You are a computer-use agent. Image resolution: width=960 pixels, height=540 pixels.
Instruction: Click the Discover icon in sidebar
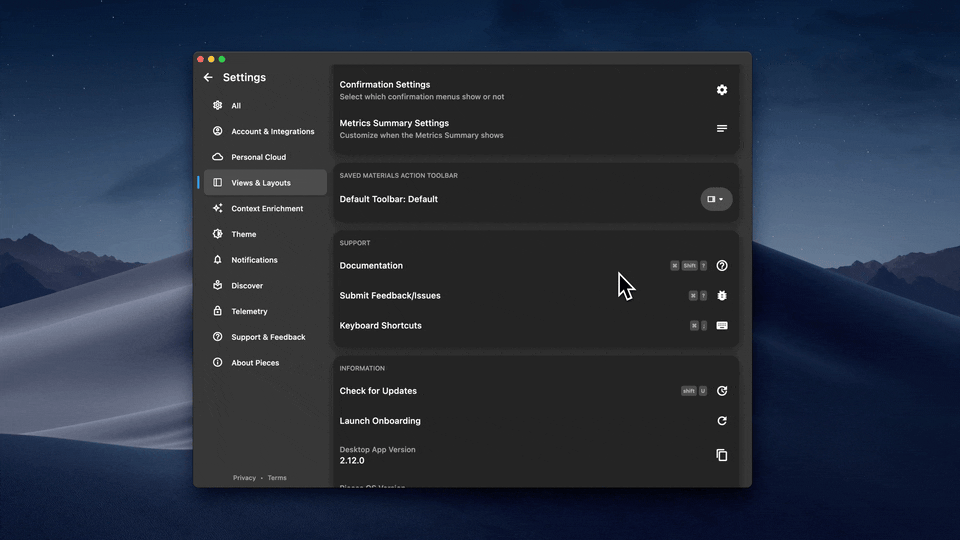pos(217,285)
